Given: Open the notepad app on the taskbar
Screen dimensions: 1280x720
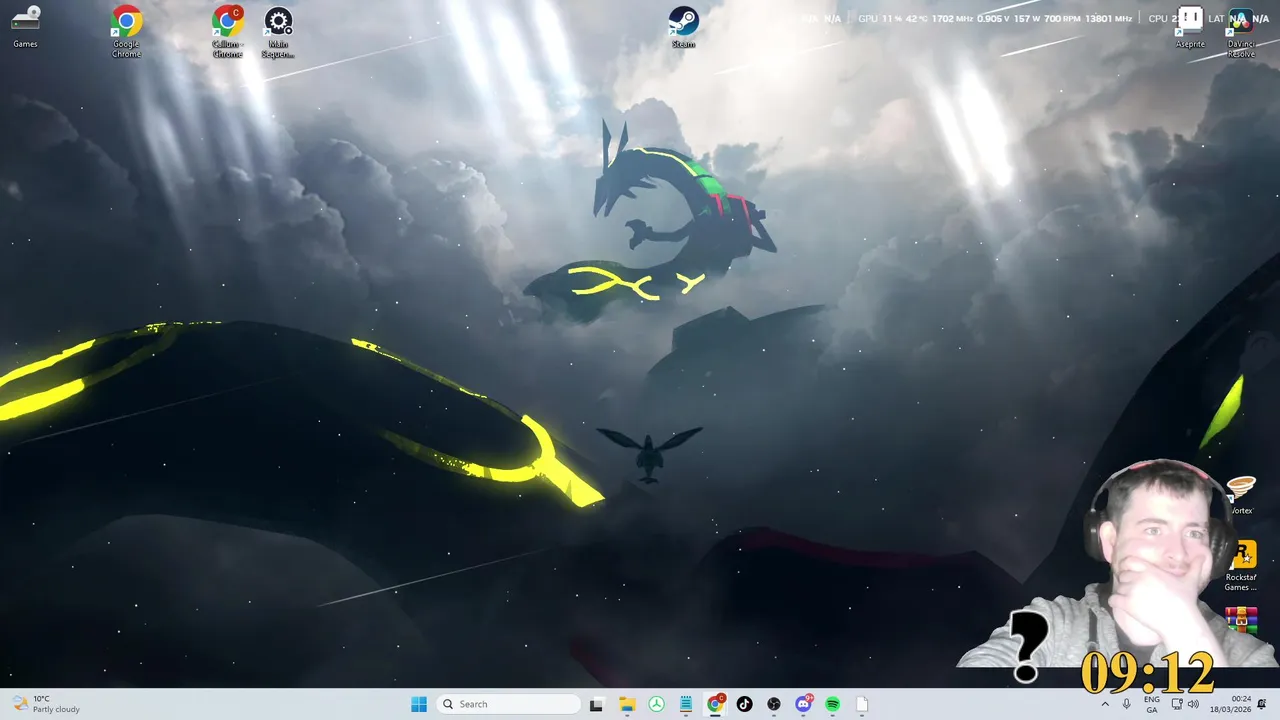Looking at the screenshot, I should click(685, 704).
